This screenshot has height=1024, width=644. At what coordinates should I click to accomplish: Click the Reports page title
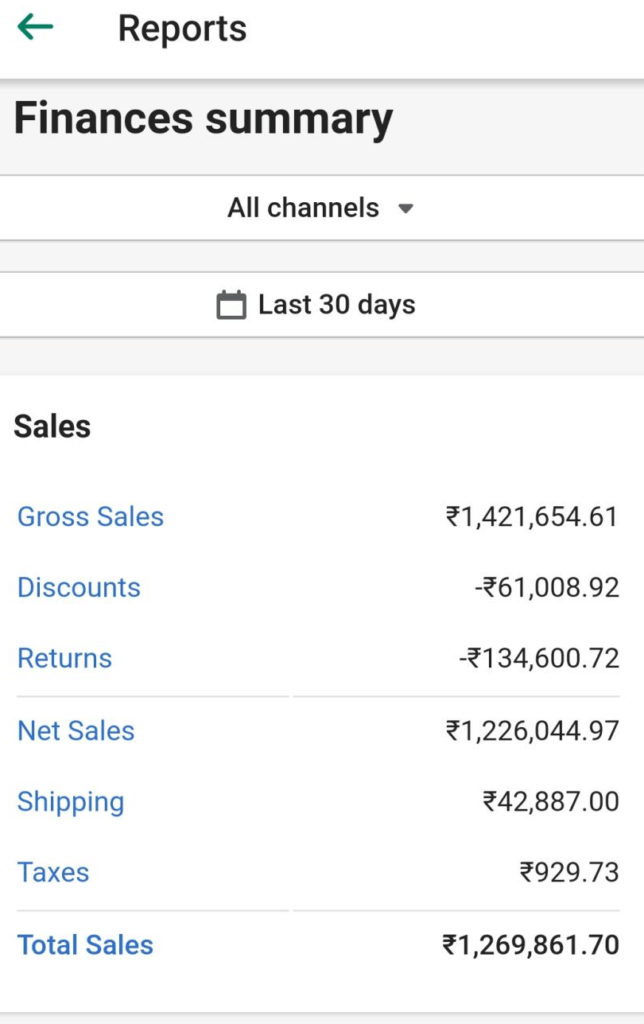click(182, 29)
